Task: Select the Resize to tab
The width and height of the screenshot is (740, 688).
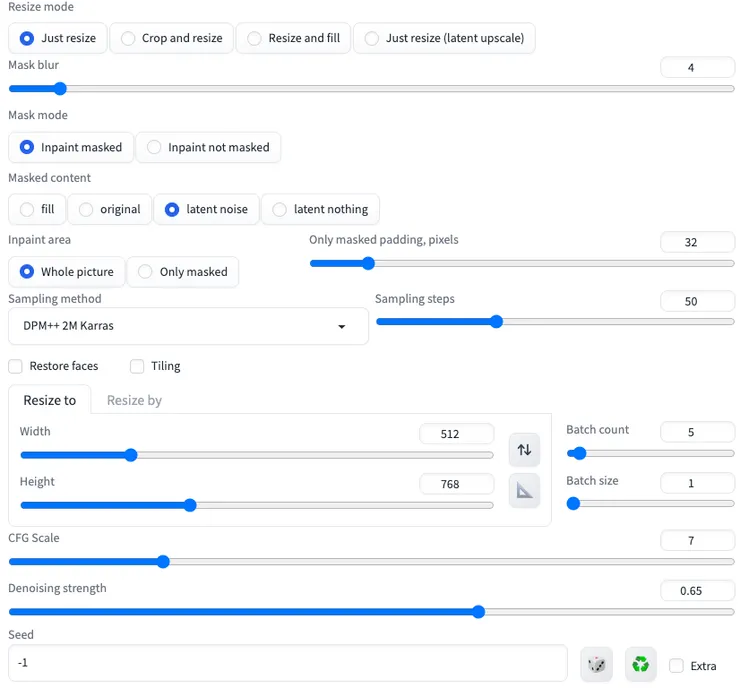Action: [50, 400]
